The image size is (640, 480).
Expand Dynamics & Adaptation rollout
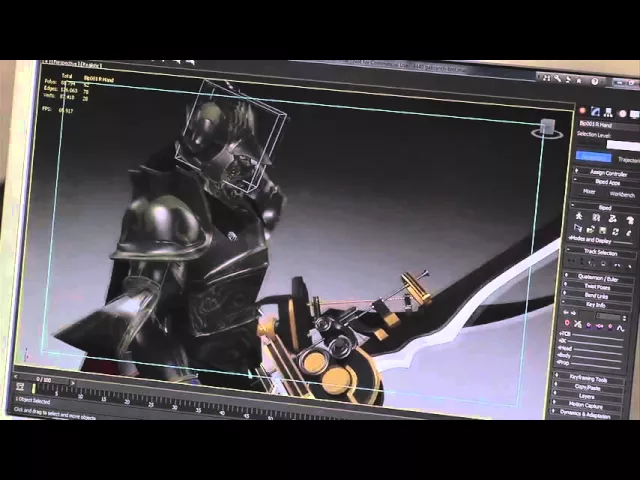point(586,414)
